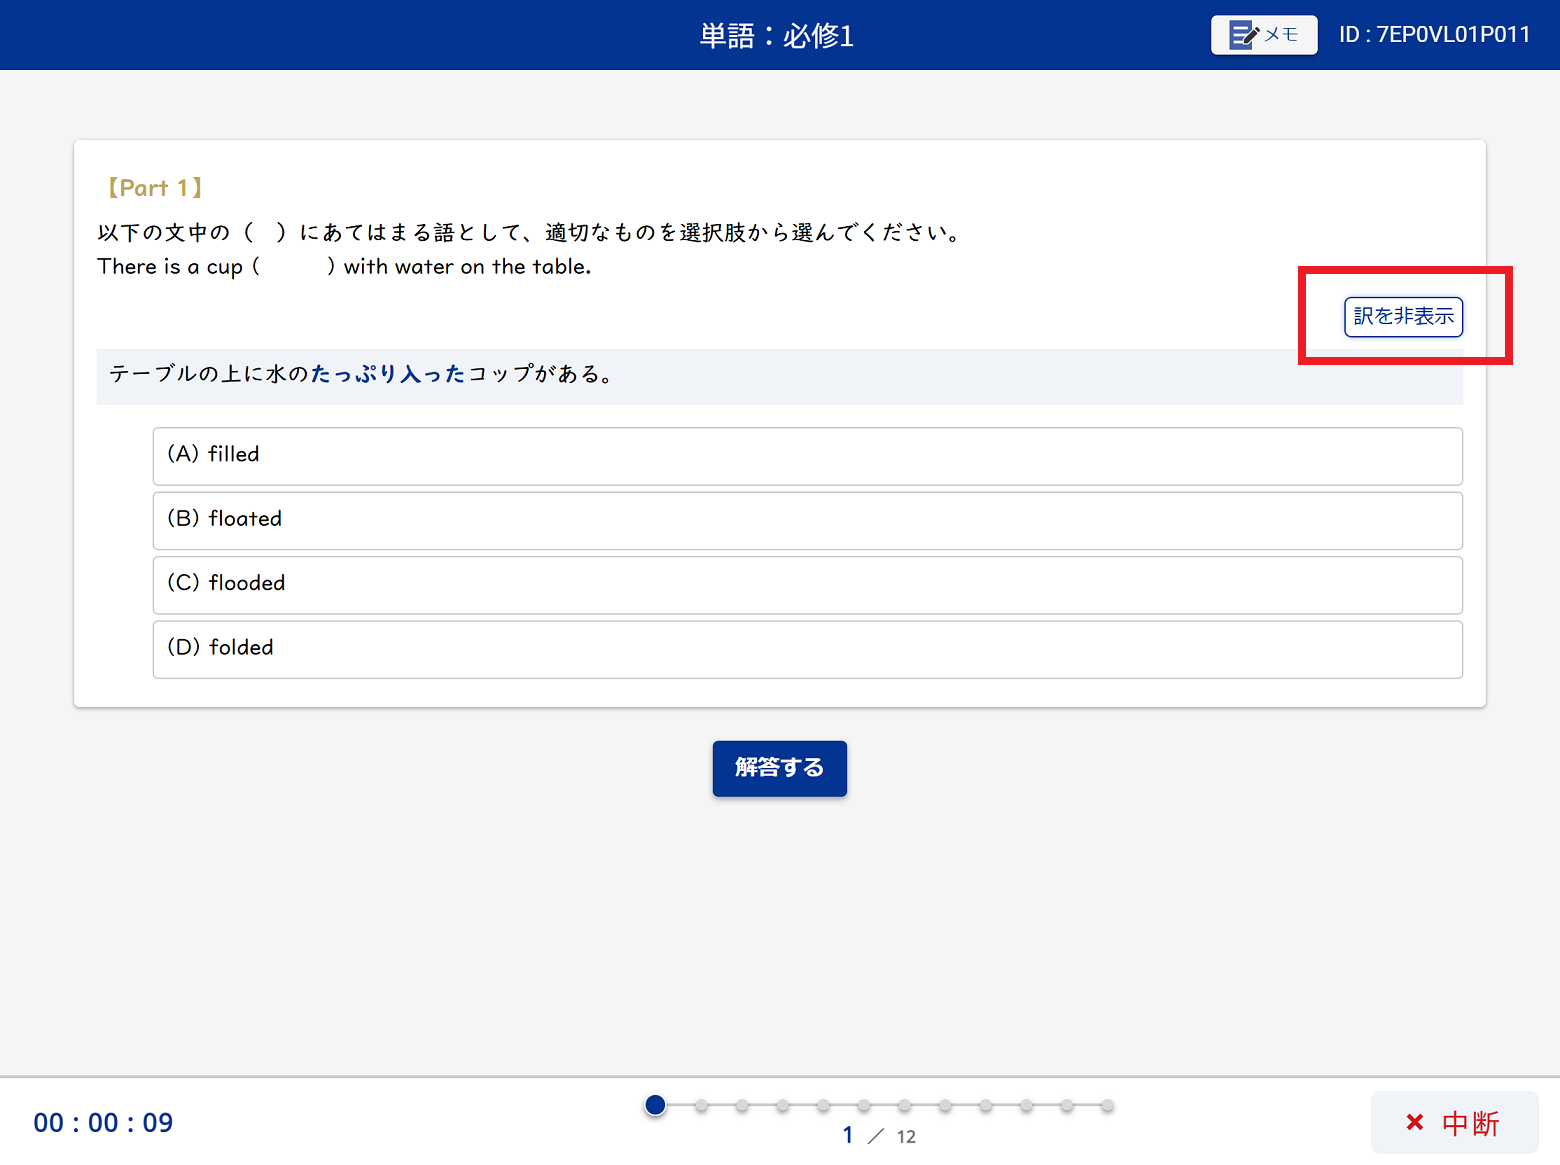Click the elapsed timer 00:00:09
This screenshot has width=1560, height=1165.
tap(103, 1122)
